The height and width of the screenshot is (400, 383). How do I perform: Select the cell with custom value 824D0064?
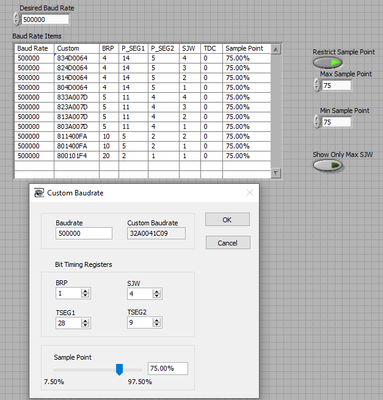point(77,68)
